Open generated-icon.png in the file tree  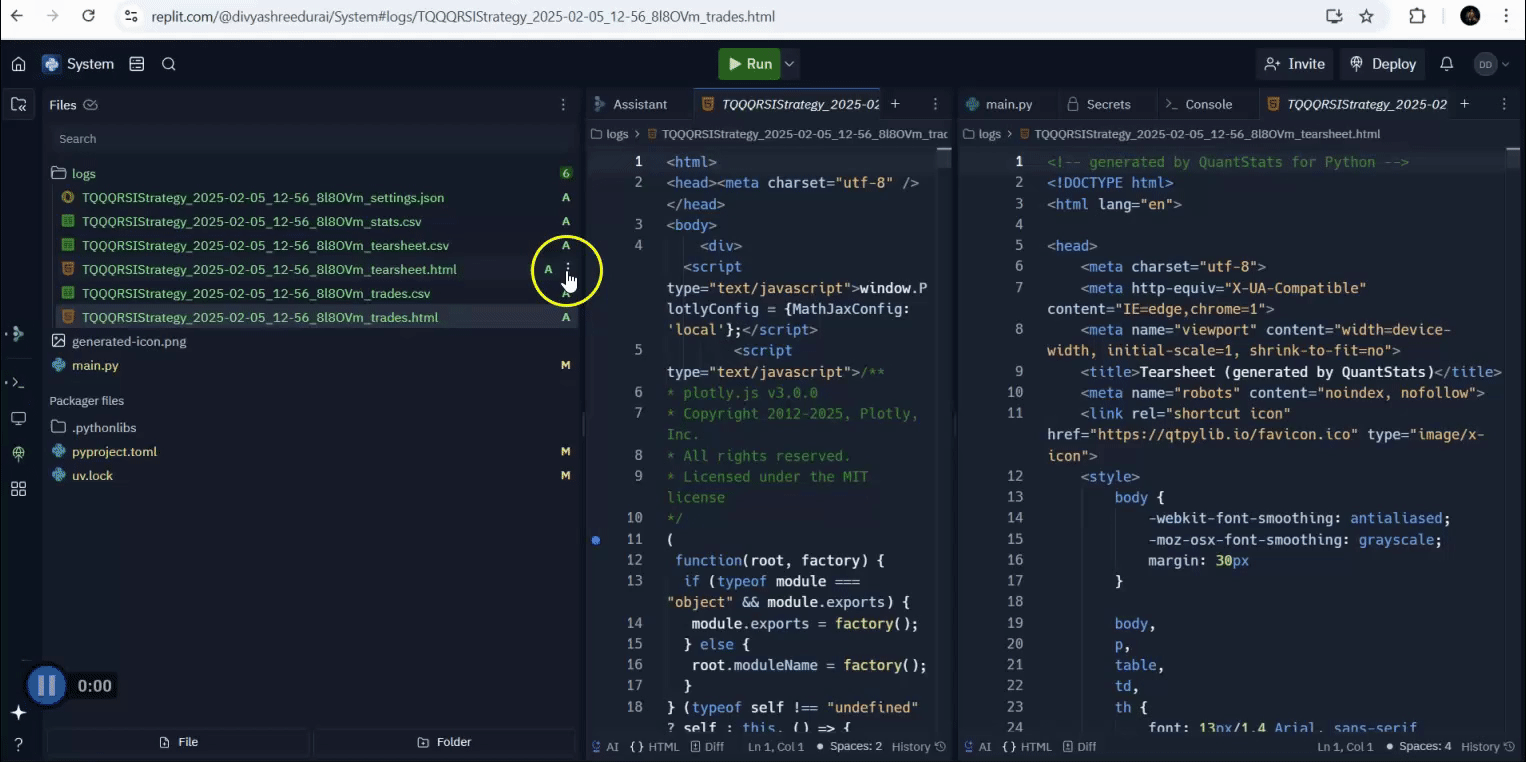pyautogui.click(x=129, y=342)
